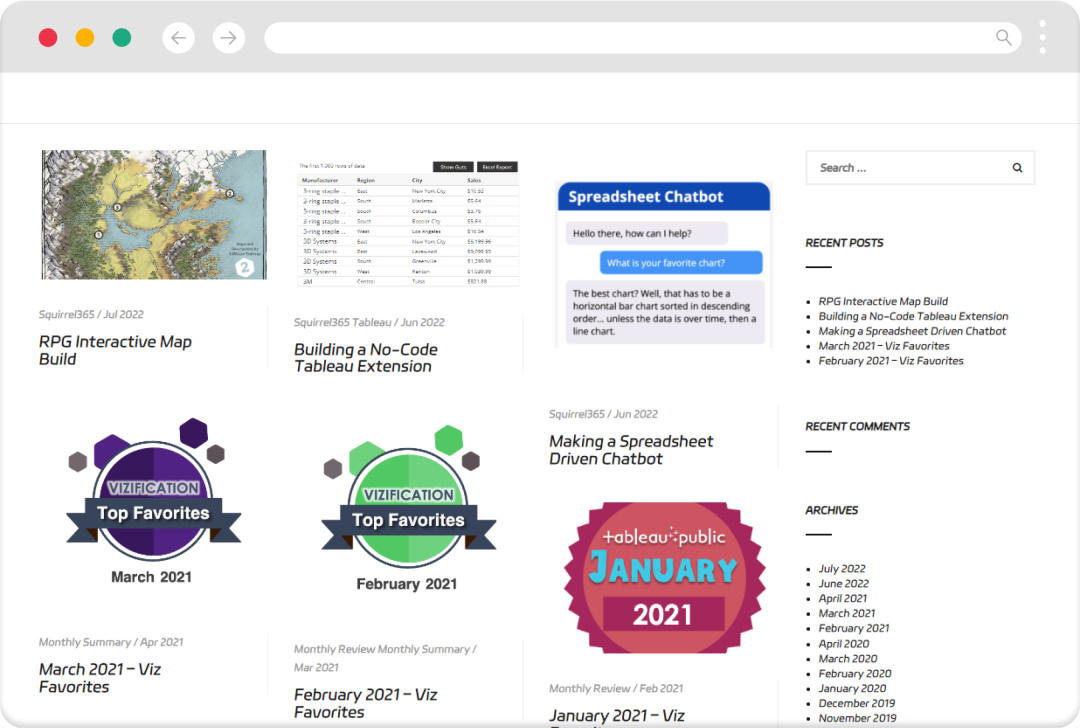1080x728 pixels.
Task: Select recent post Building a No-Code Tableau Extension
Action: coord(913,316)
